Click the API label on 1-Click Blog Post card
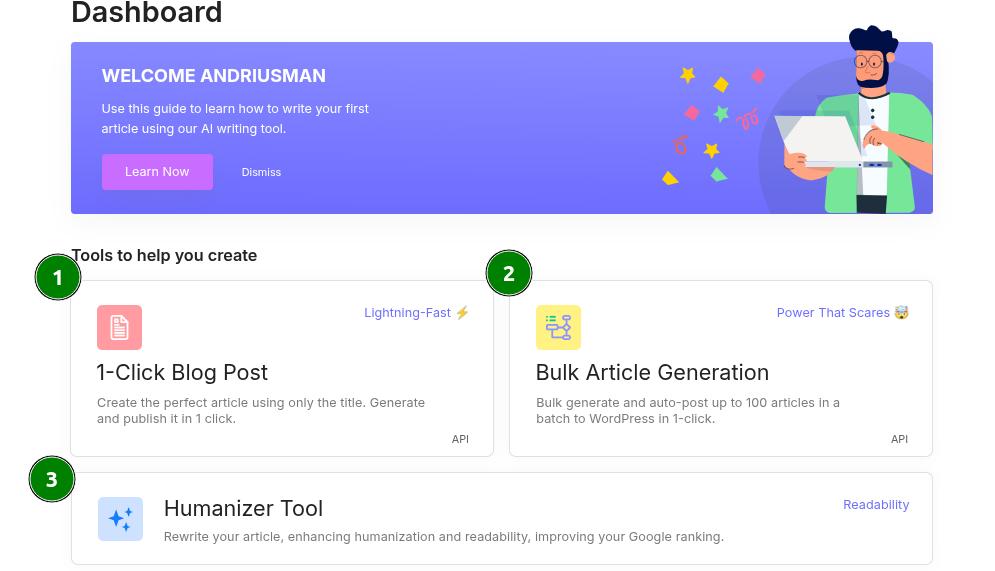Screen dimensions: 995x571 pyautogui.click(x=461, y=439)
